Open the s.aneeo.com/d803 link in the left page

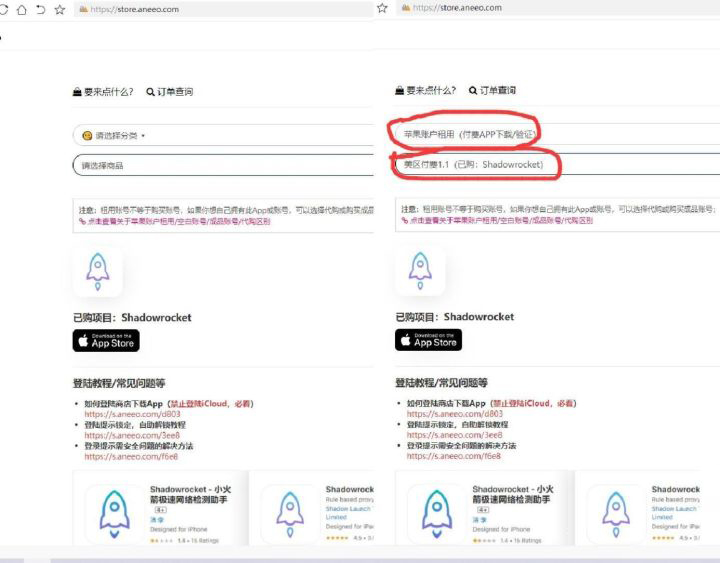(117, 413)
